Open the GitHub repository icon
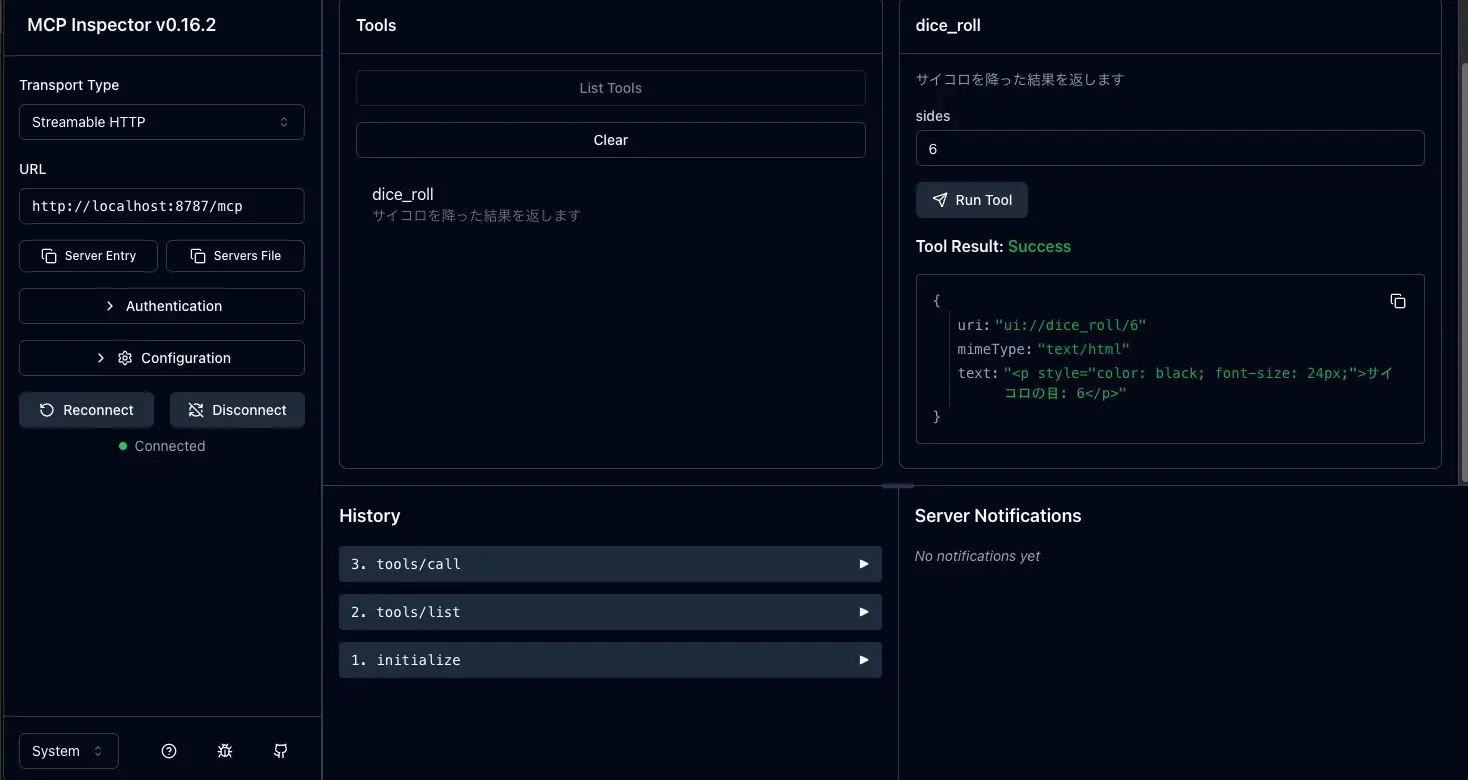Screen dimensions: 1468x780 point(281,751)
